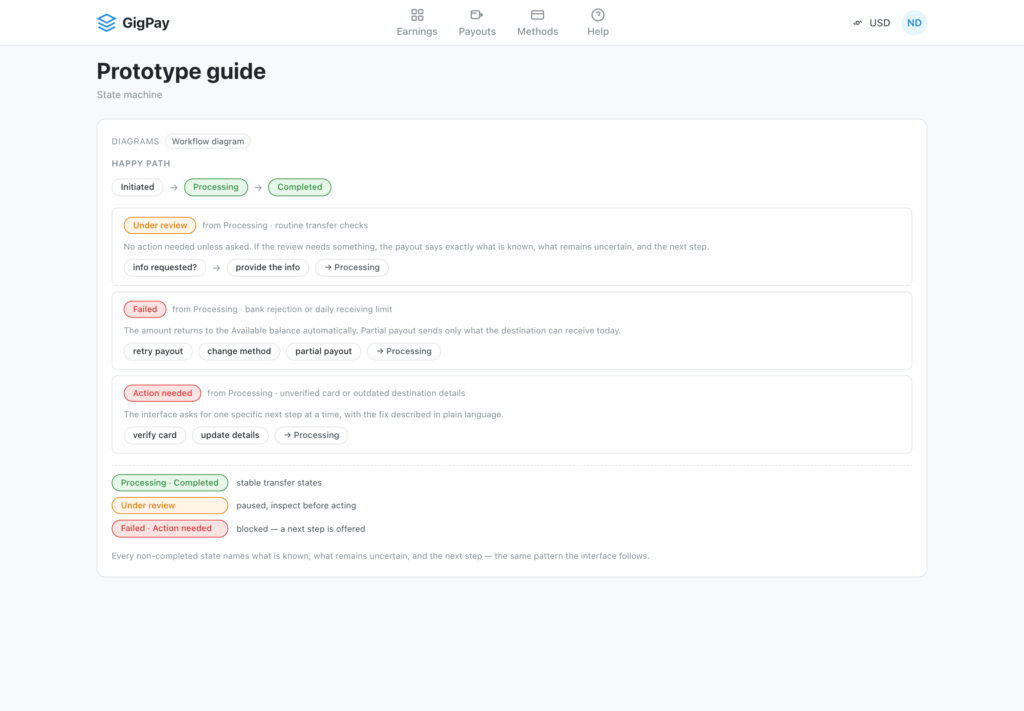Viewport: 1024px width, 711px height.
Task: Click the 'Every non-completed state names' footnote
Action: click(x=380, y=556)
